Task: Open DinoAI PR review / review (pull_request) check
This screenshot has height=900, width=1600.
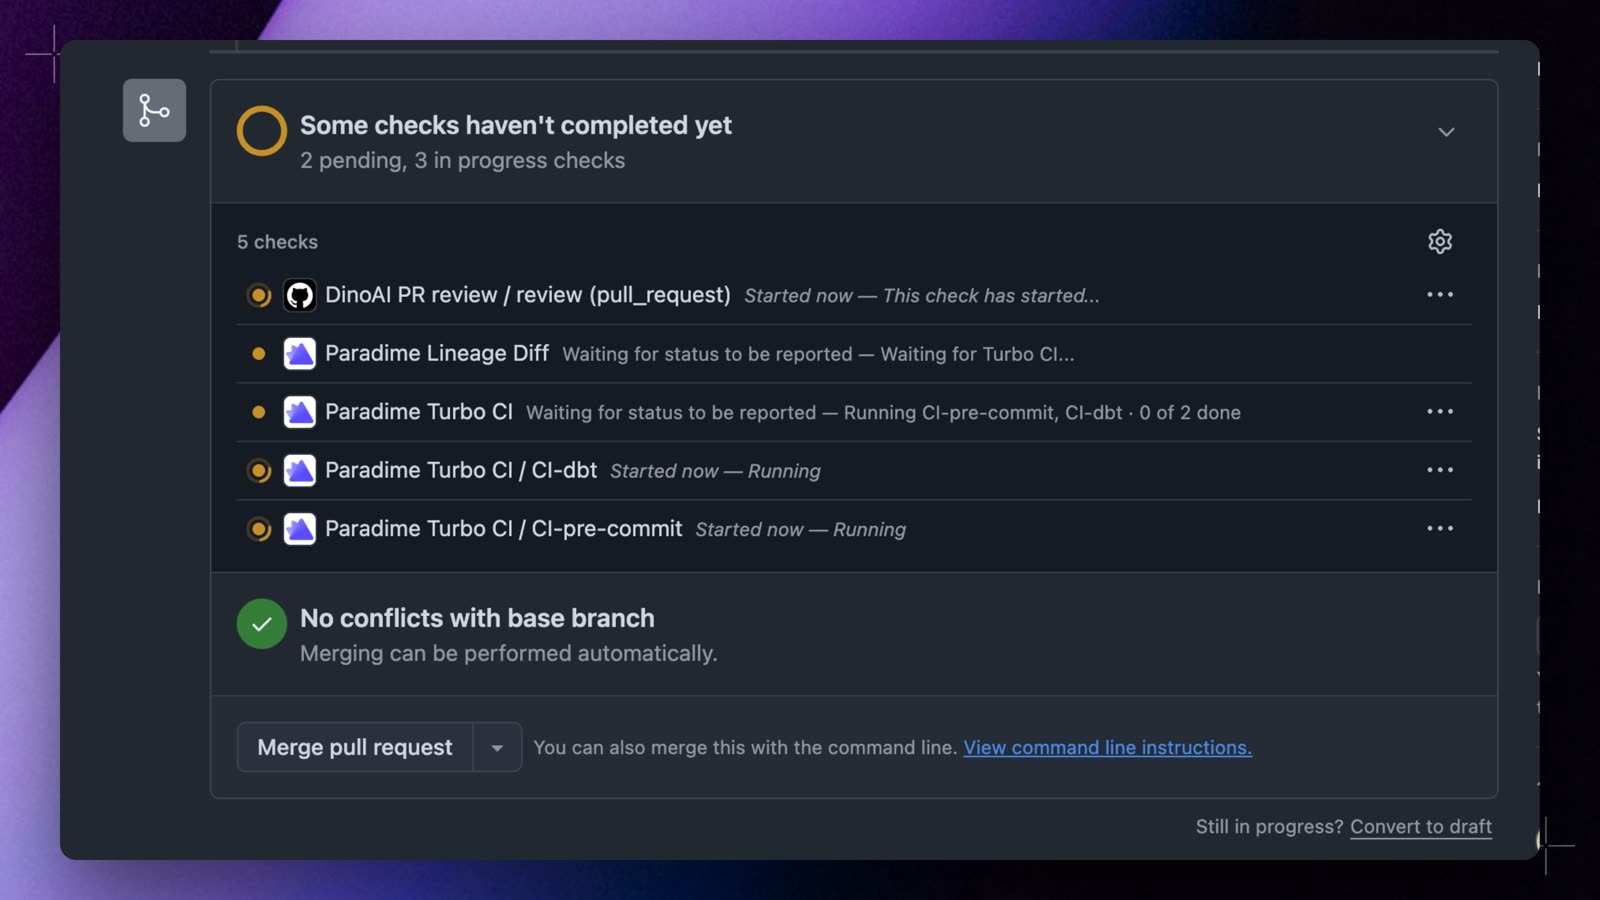Action: [x=528, y=295]
